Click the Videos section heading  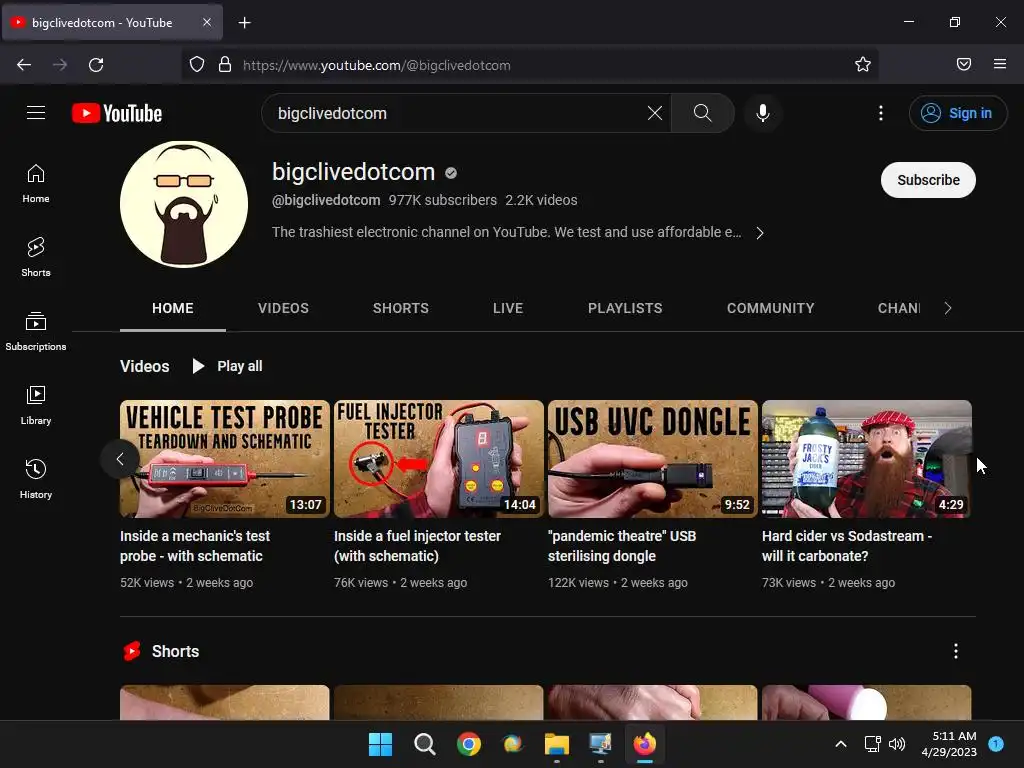pyautogui.click(x=144, y=366)
